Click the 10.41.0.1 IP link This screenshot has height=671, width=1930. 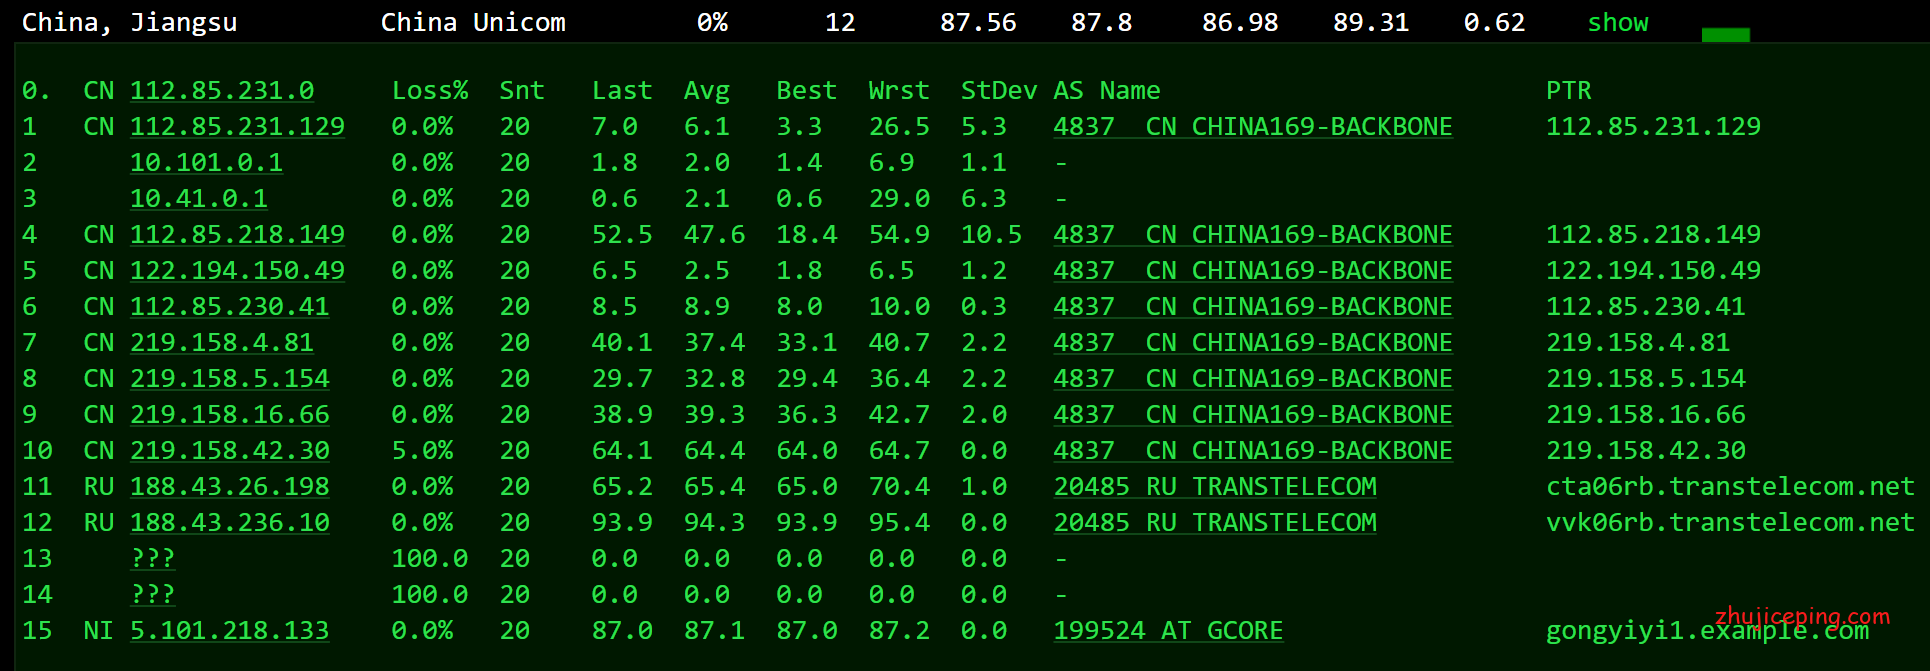click(x=198, y=199)
